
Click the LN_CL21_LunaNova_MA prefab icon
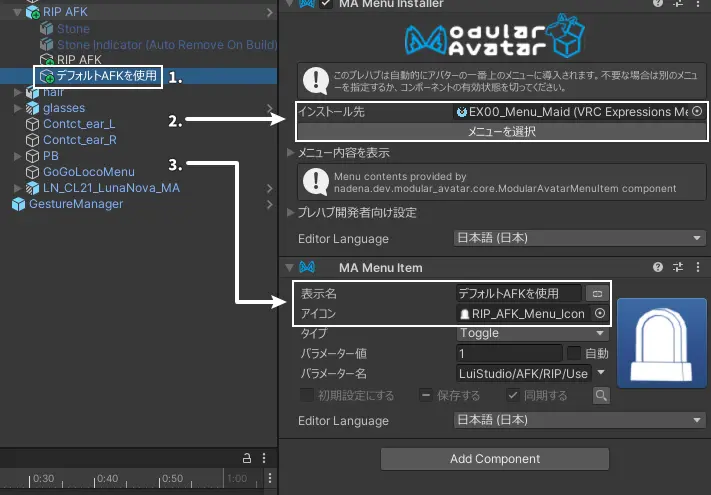click(33, 188)
